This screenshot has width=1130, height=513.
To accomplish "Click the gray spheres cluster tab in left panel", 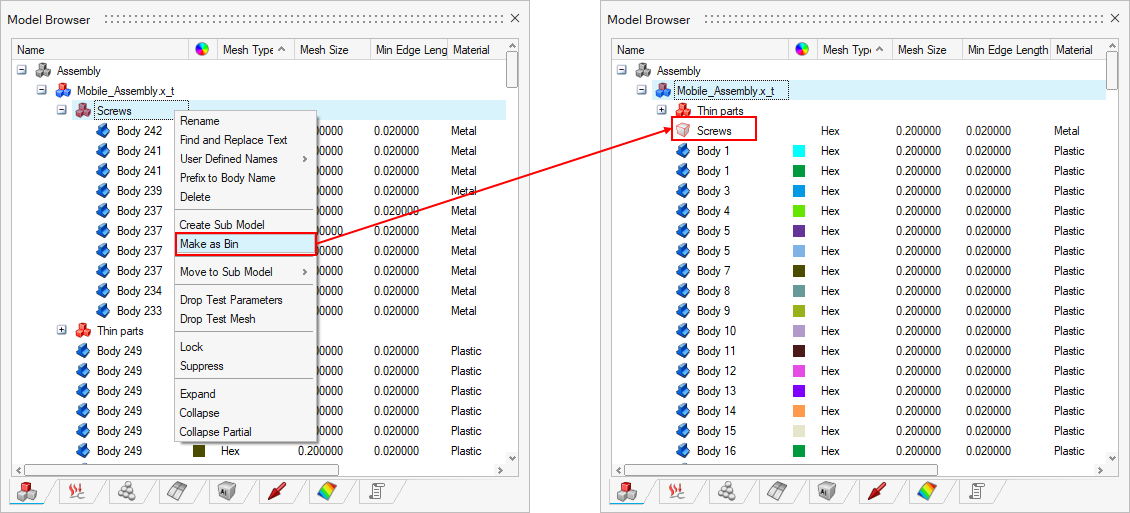I will pyautogui.click(x=127, y=491).
